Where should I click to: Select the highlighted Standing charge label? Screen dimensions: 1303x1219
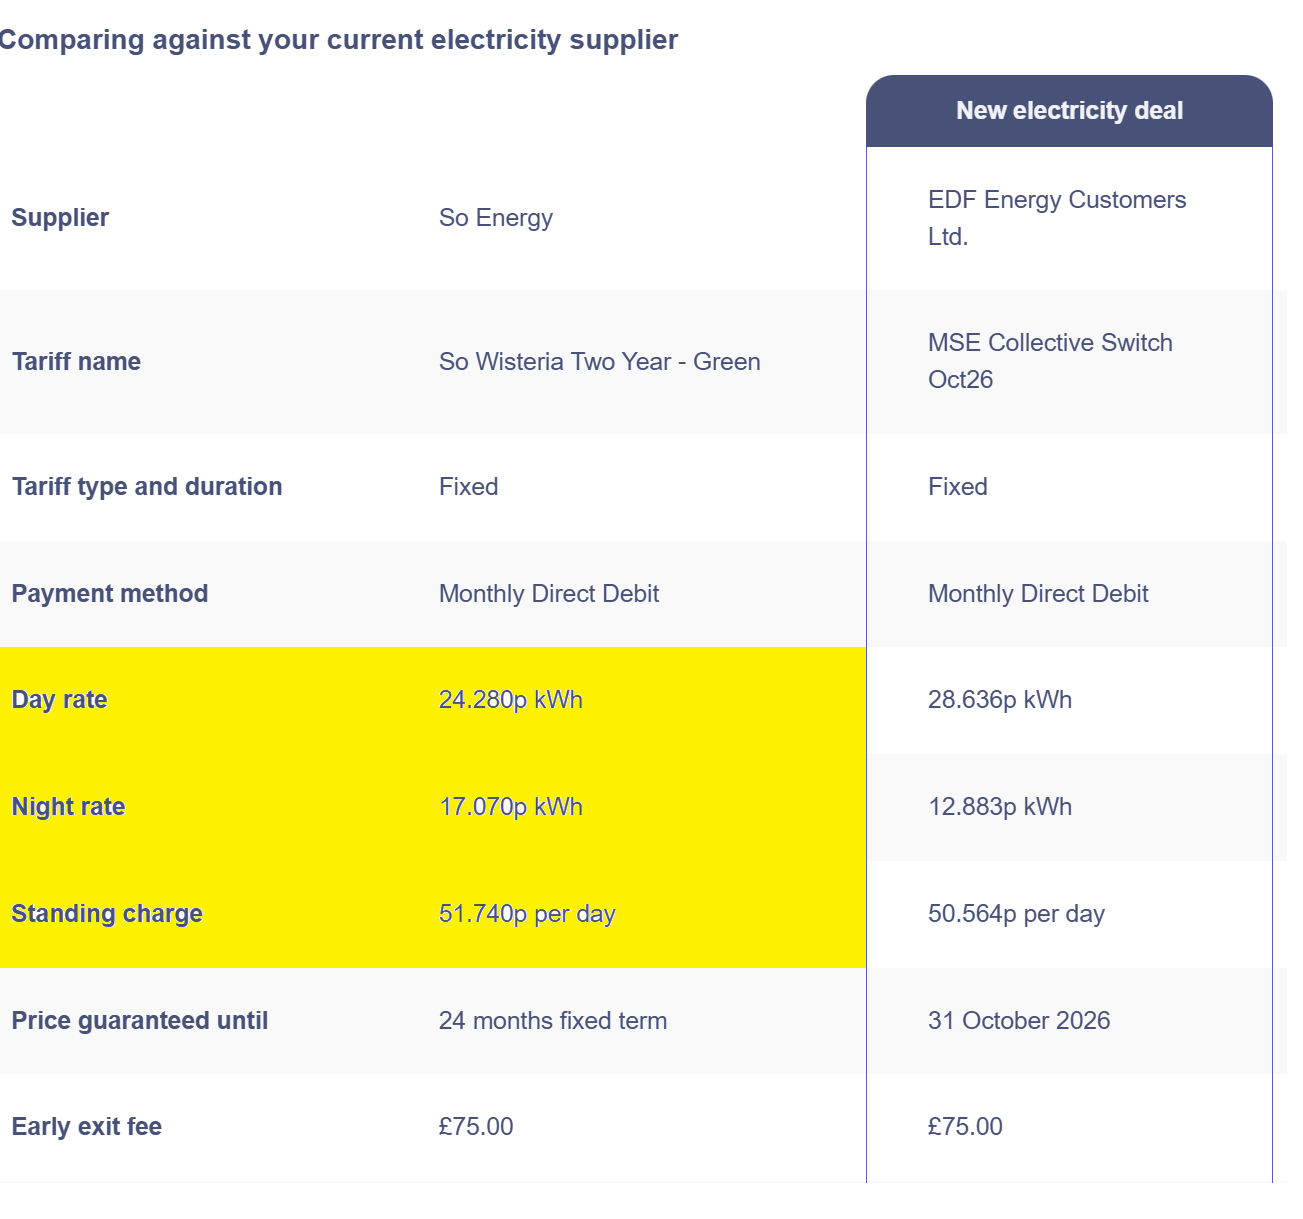point(107,914)
